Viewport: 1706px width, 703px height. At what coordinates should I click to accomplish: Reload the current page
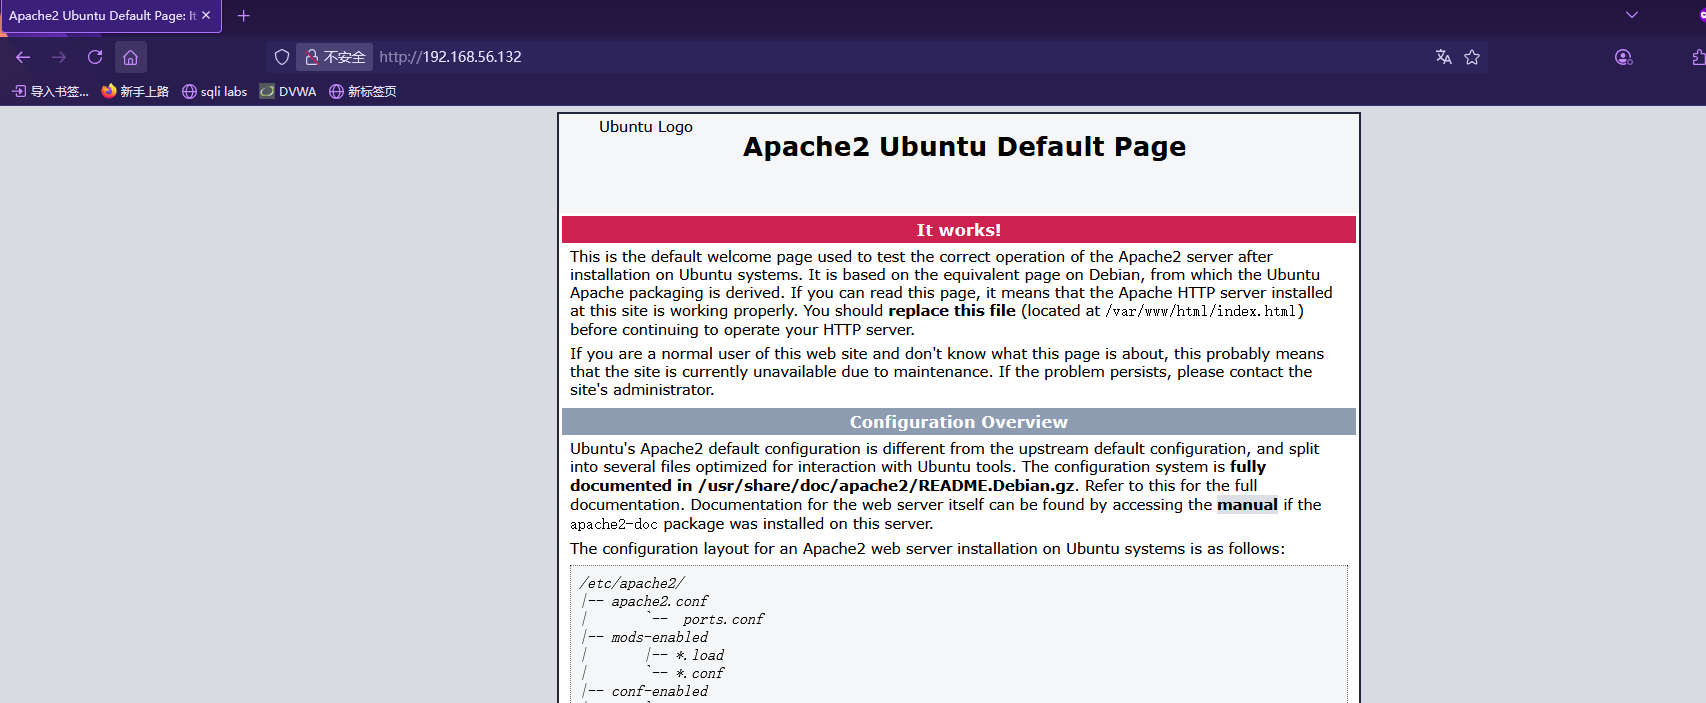point(95,57)
